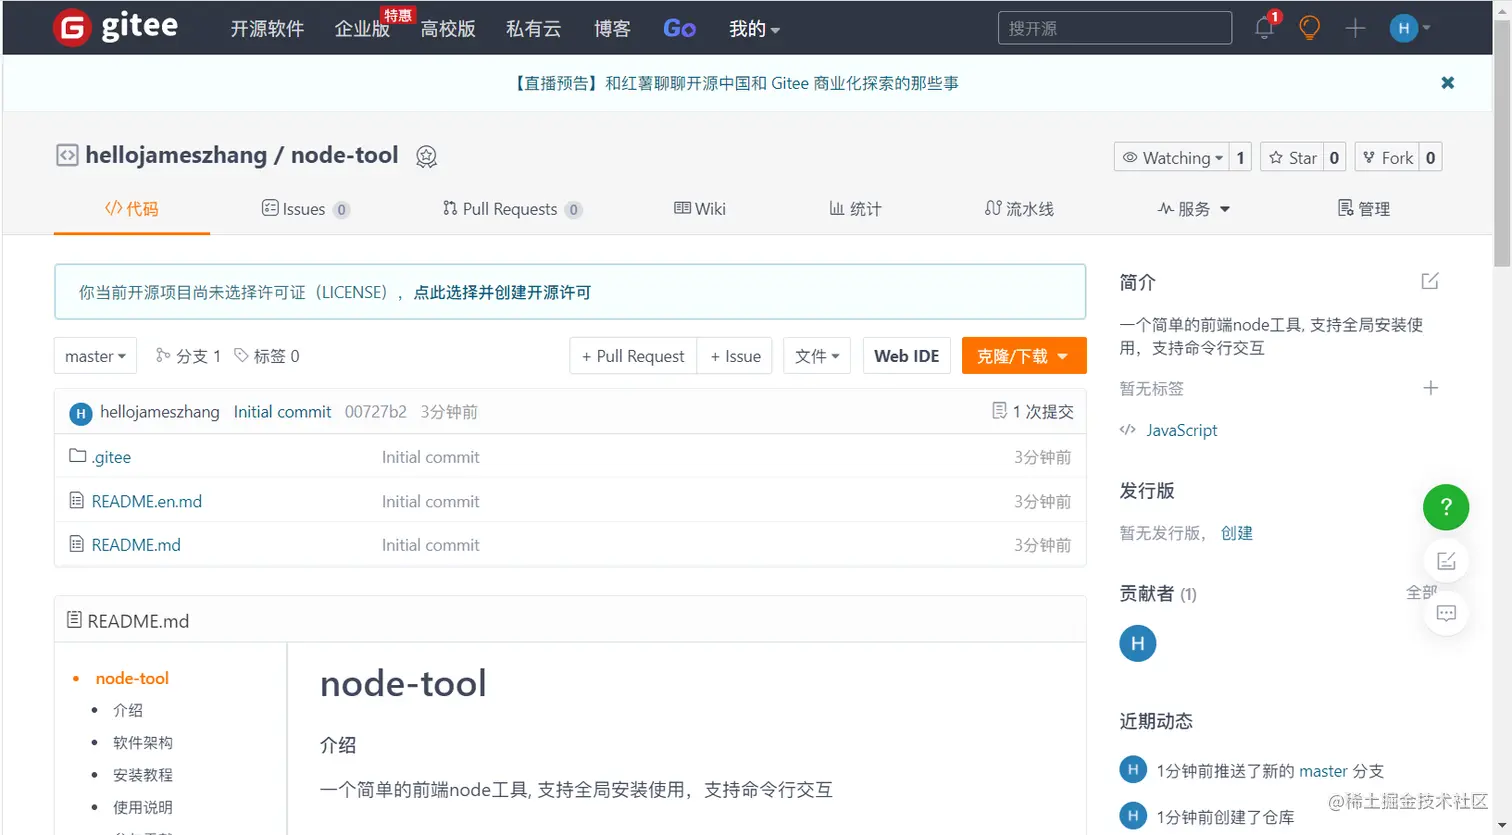
Task: Star the repository
Action: (1292, 158)
